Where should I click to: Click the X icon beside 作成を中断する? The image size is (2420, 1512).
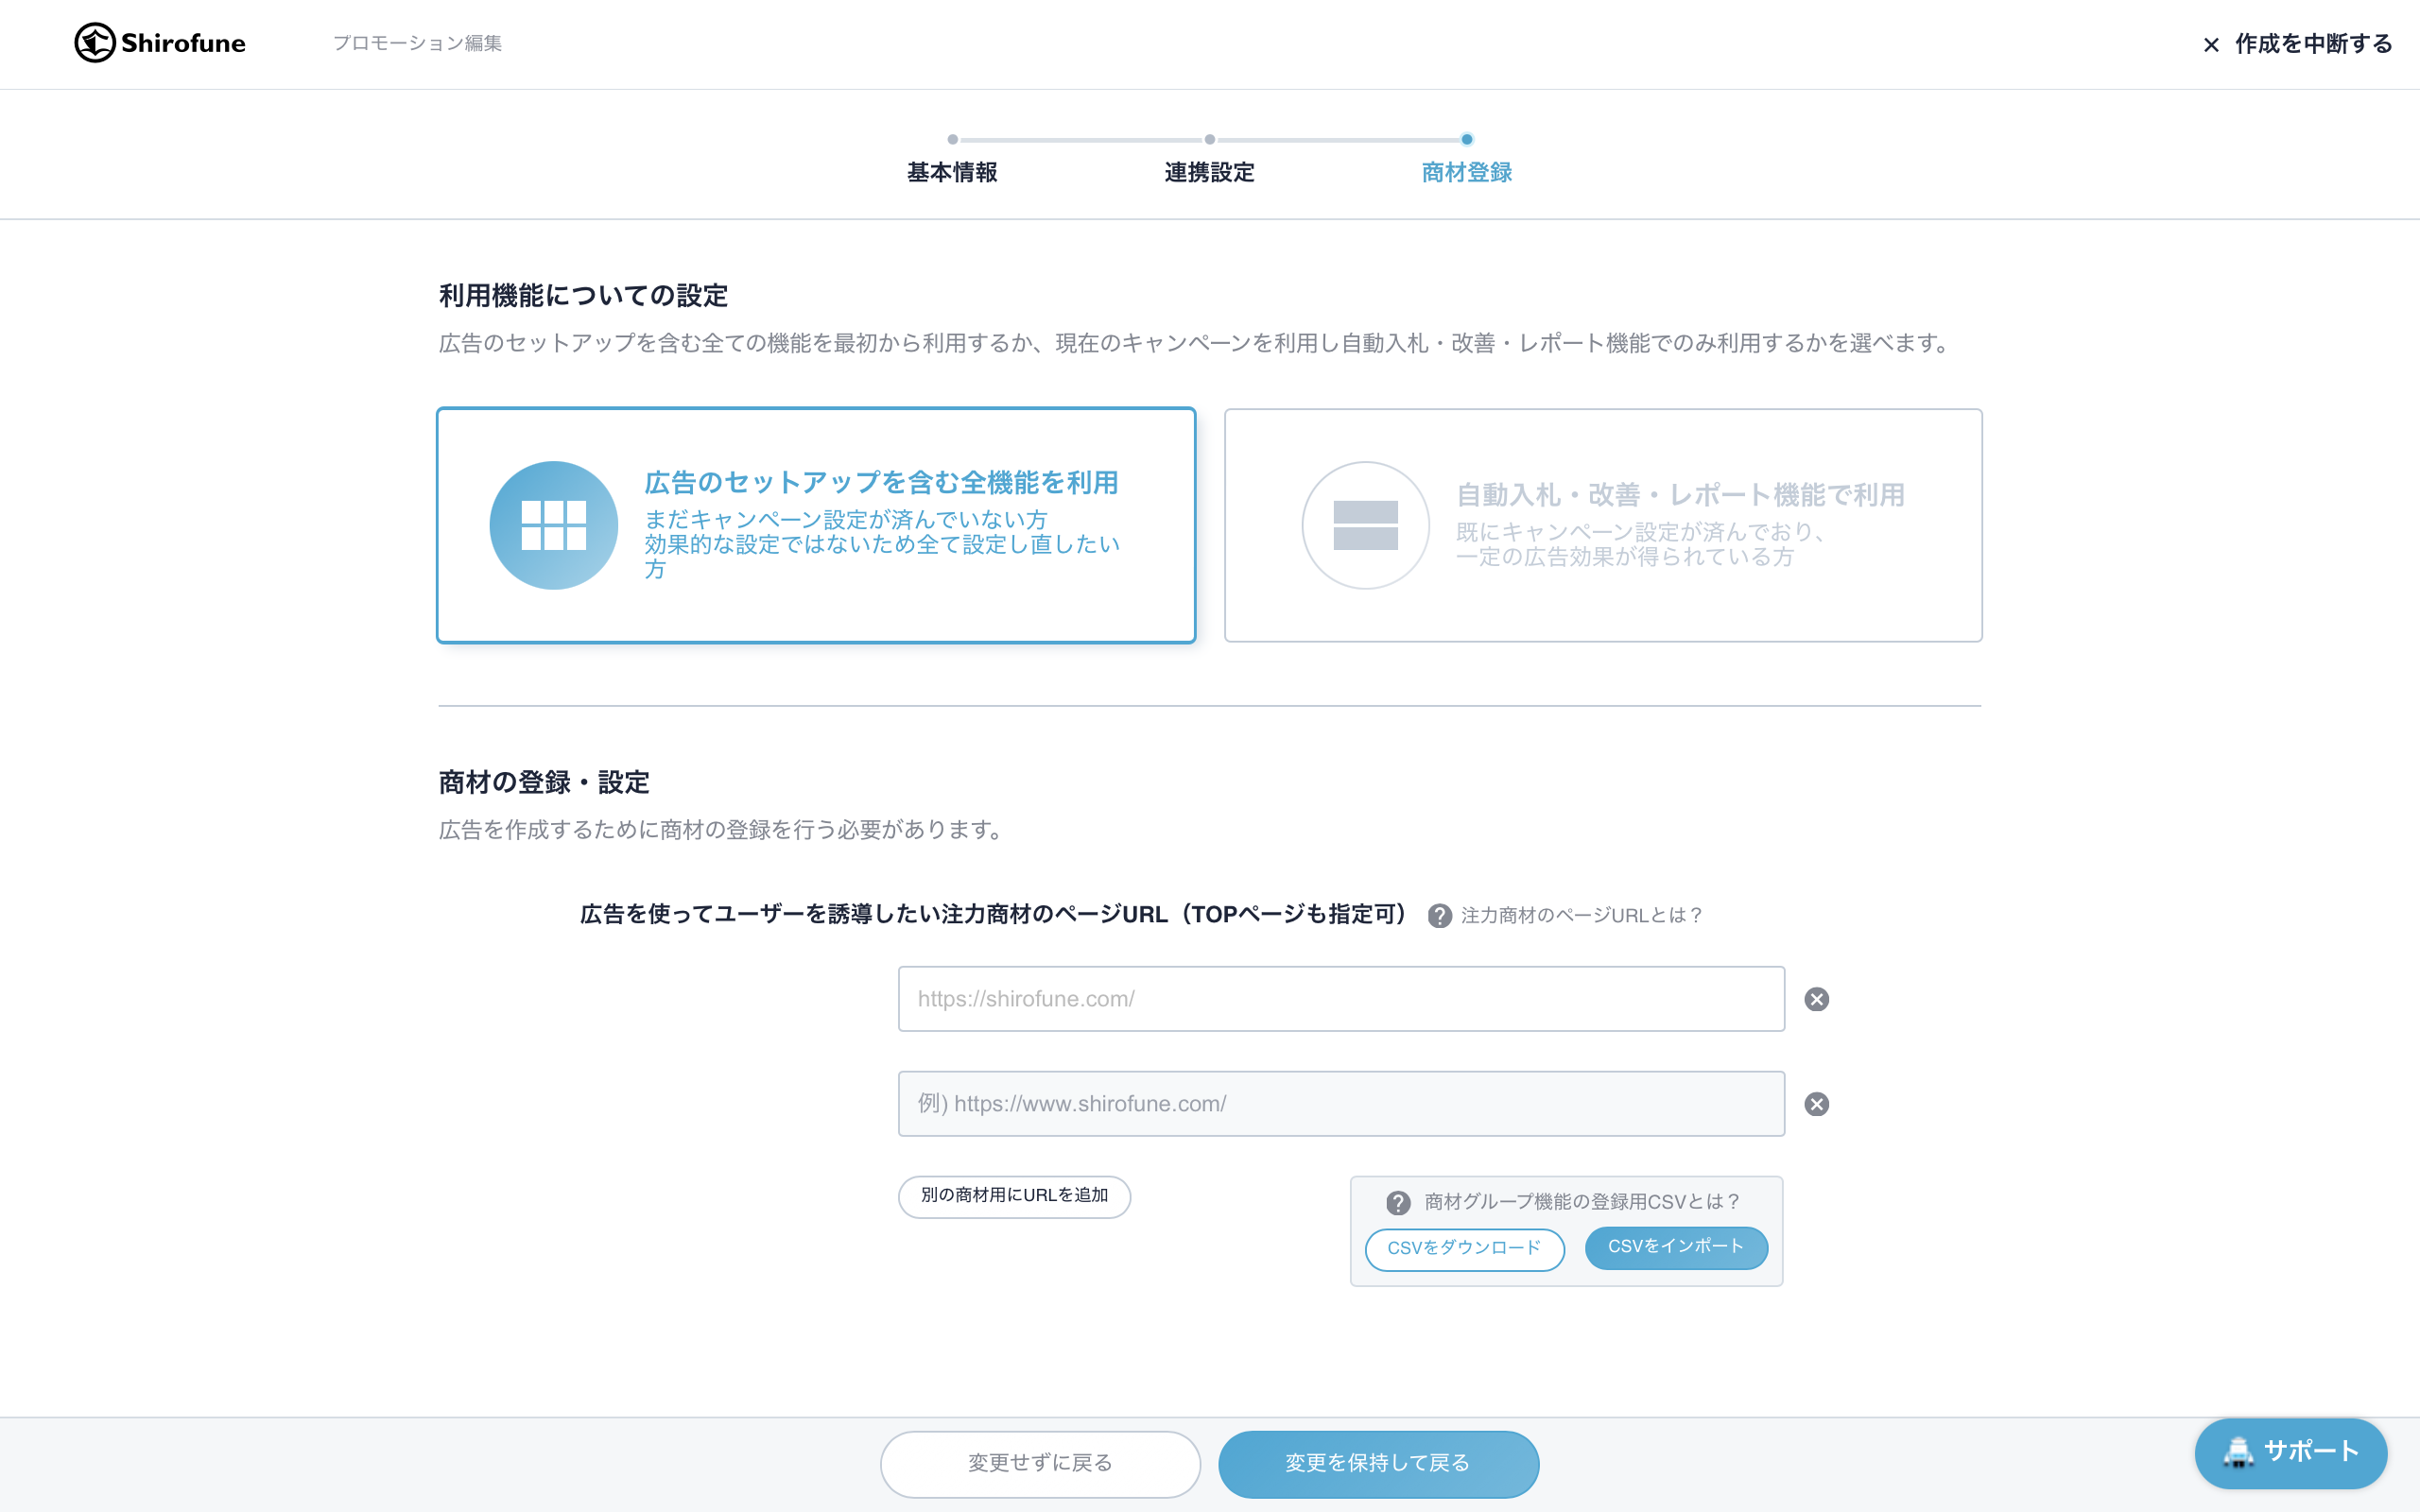tap(2211, 45)
